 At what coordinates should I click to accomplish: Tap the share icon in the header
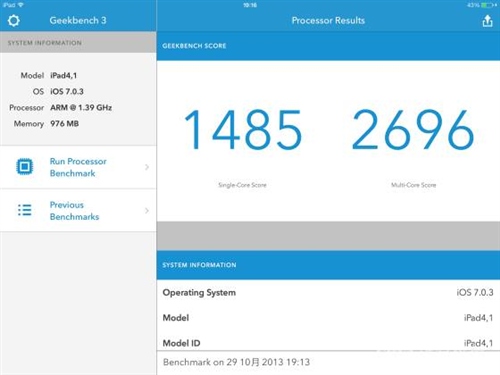point(487,21)
